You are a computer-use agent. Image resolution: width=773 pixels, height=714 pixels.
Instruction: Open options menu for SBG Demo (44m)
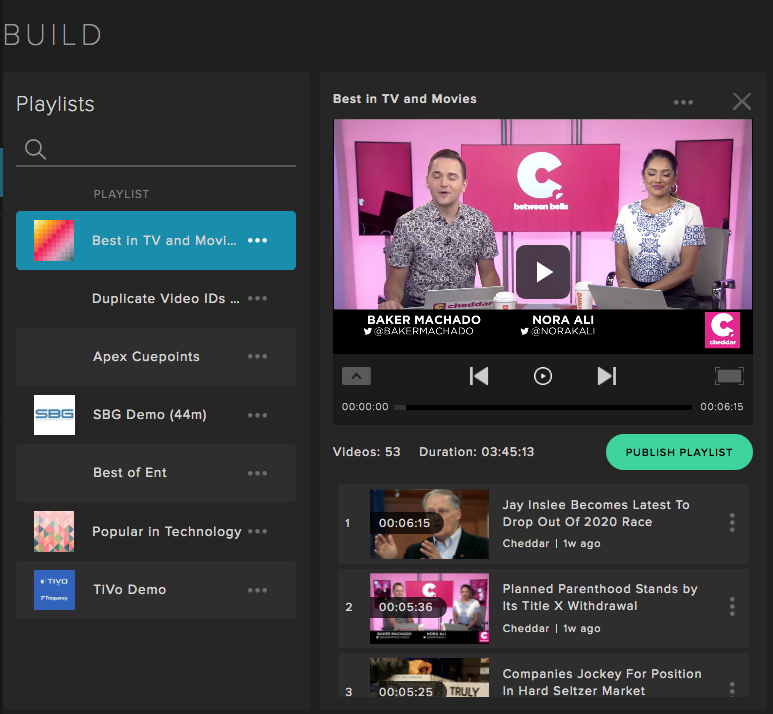tap(257, 415)
